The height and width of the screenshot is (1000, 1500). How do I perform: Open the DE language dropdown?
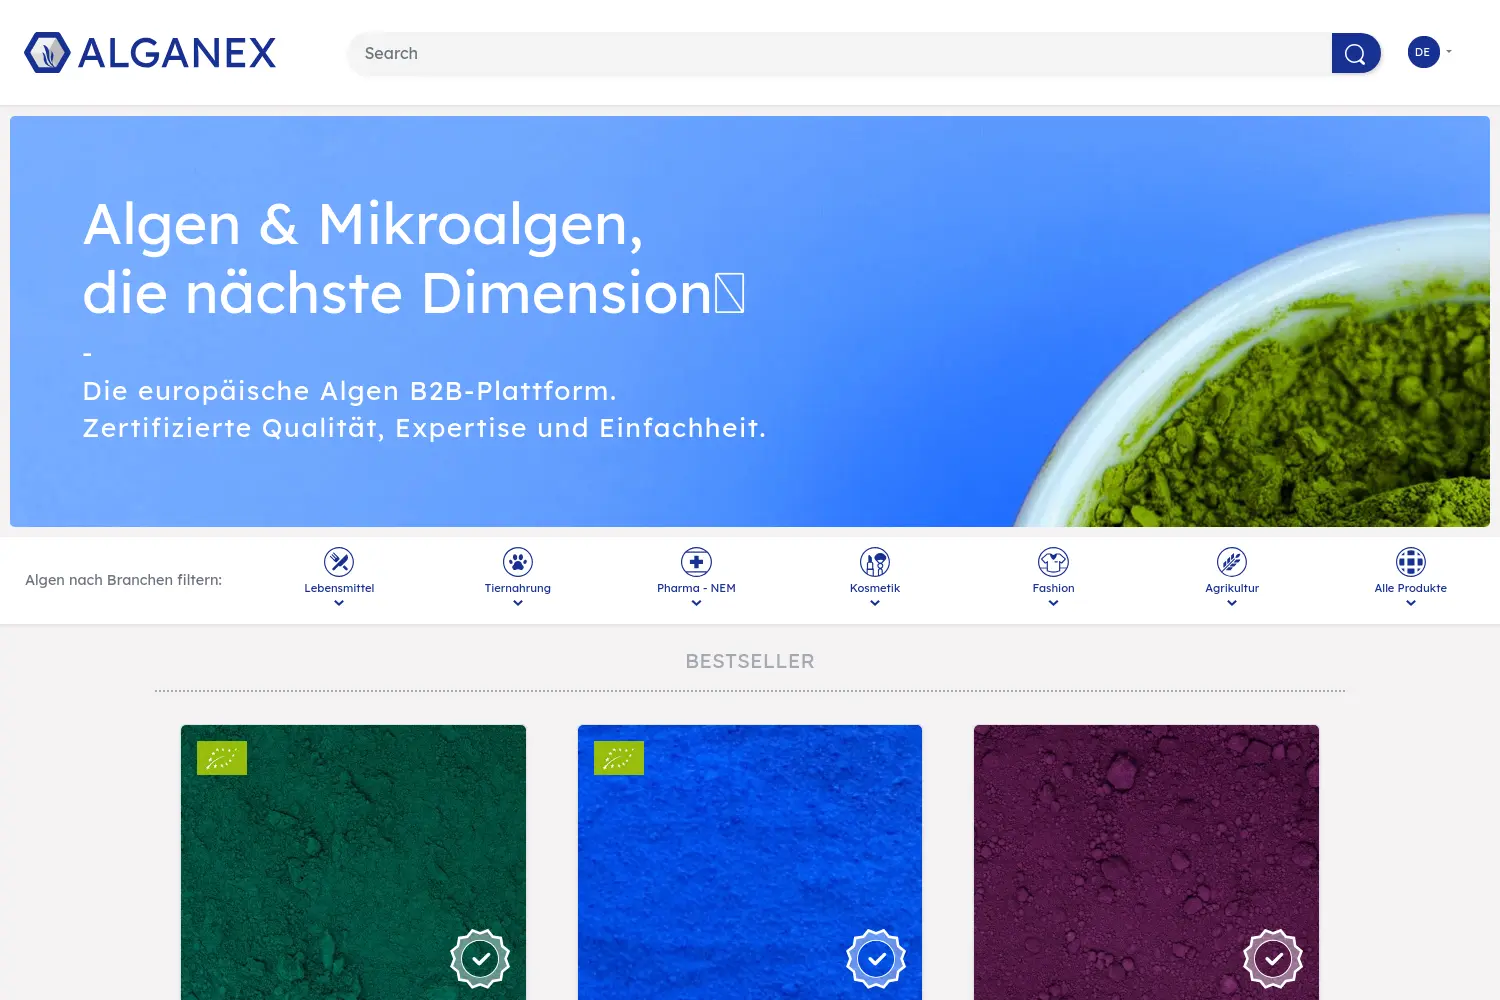pos(1424,52)
